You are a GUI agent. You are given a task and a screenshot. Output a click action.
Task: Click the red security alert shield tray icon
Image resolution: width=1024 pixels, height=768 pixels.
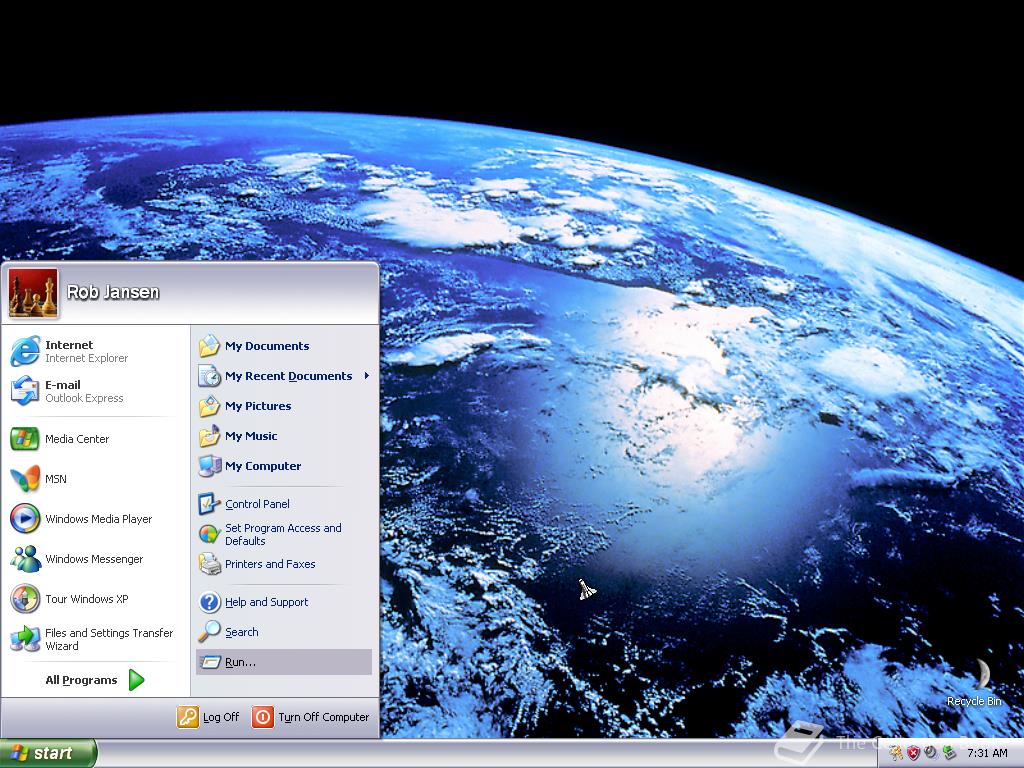coord(914,754)
